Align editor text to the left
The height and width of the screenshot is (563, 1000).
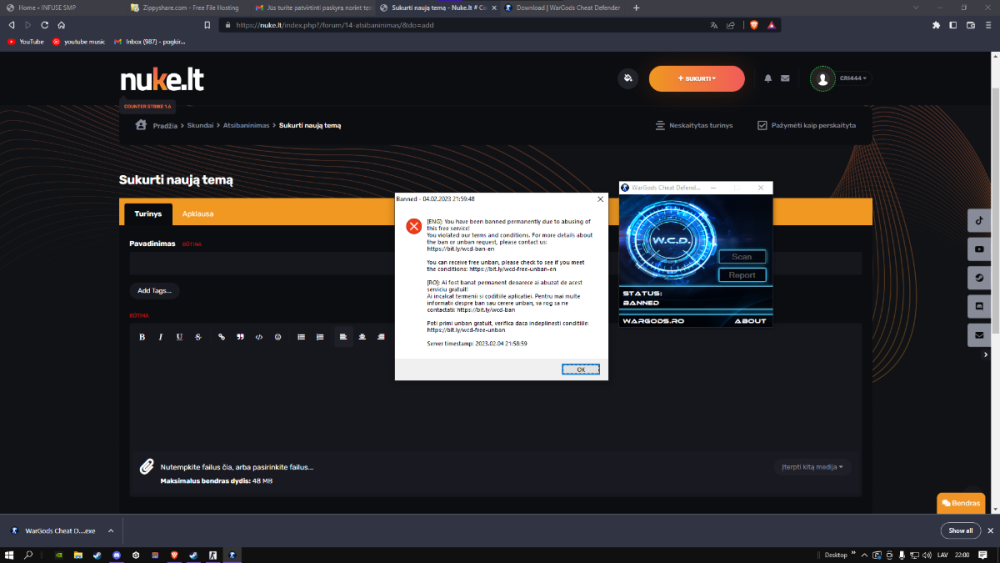(x=343, y=337)
